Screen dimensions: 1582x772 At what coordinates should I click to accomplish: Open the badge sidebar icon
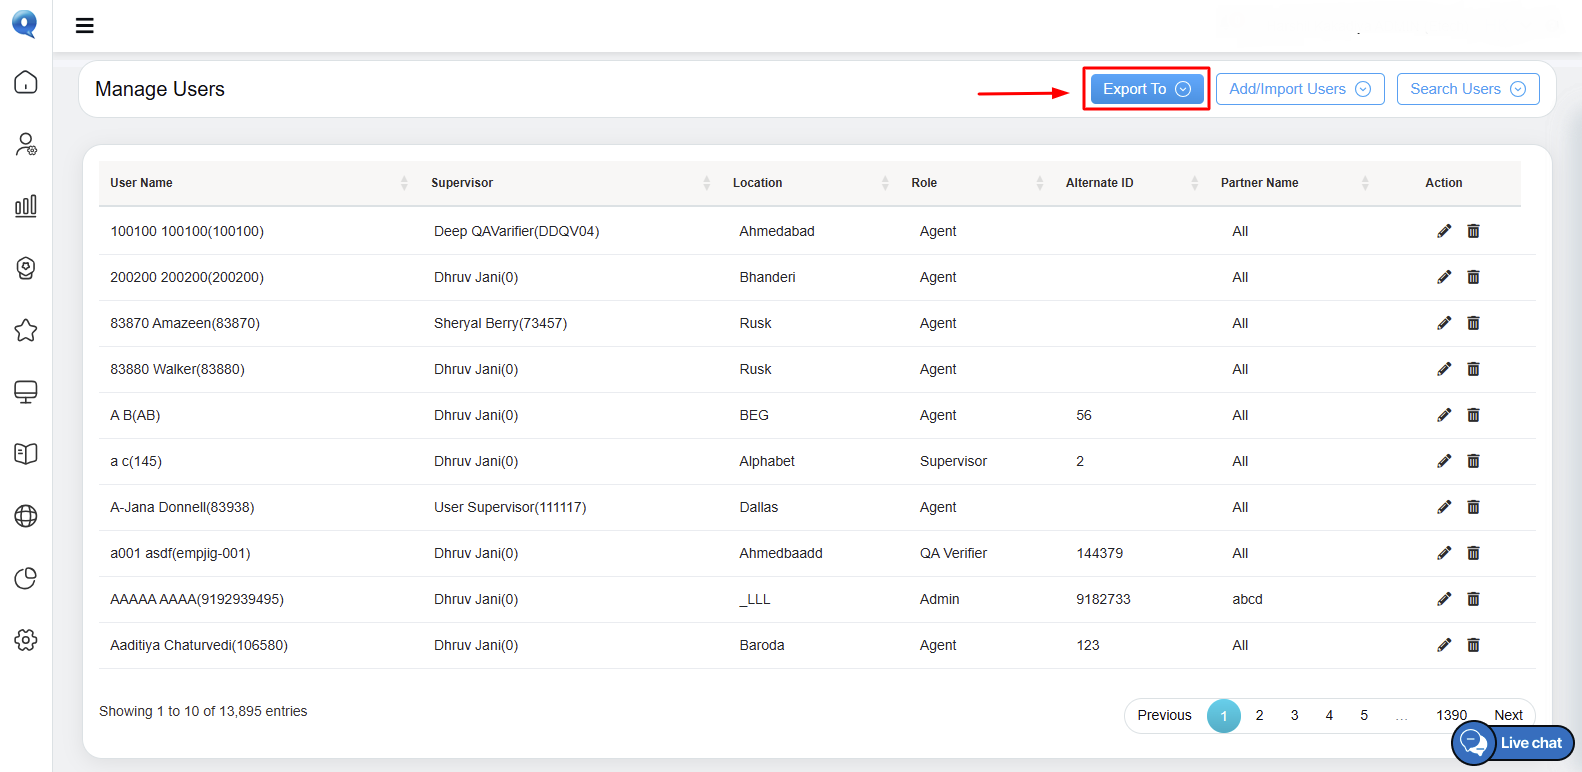26,268
